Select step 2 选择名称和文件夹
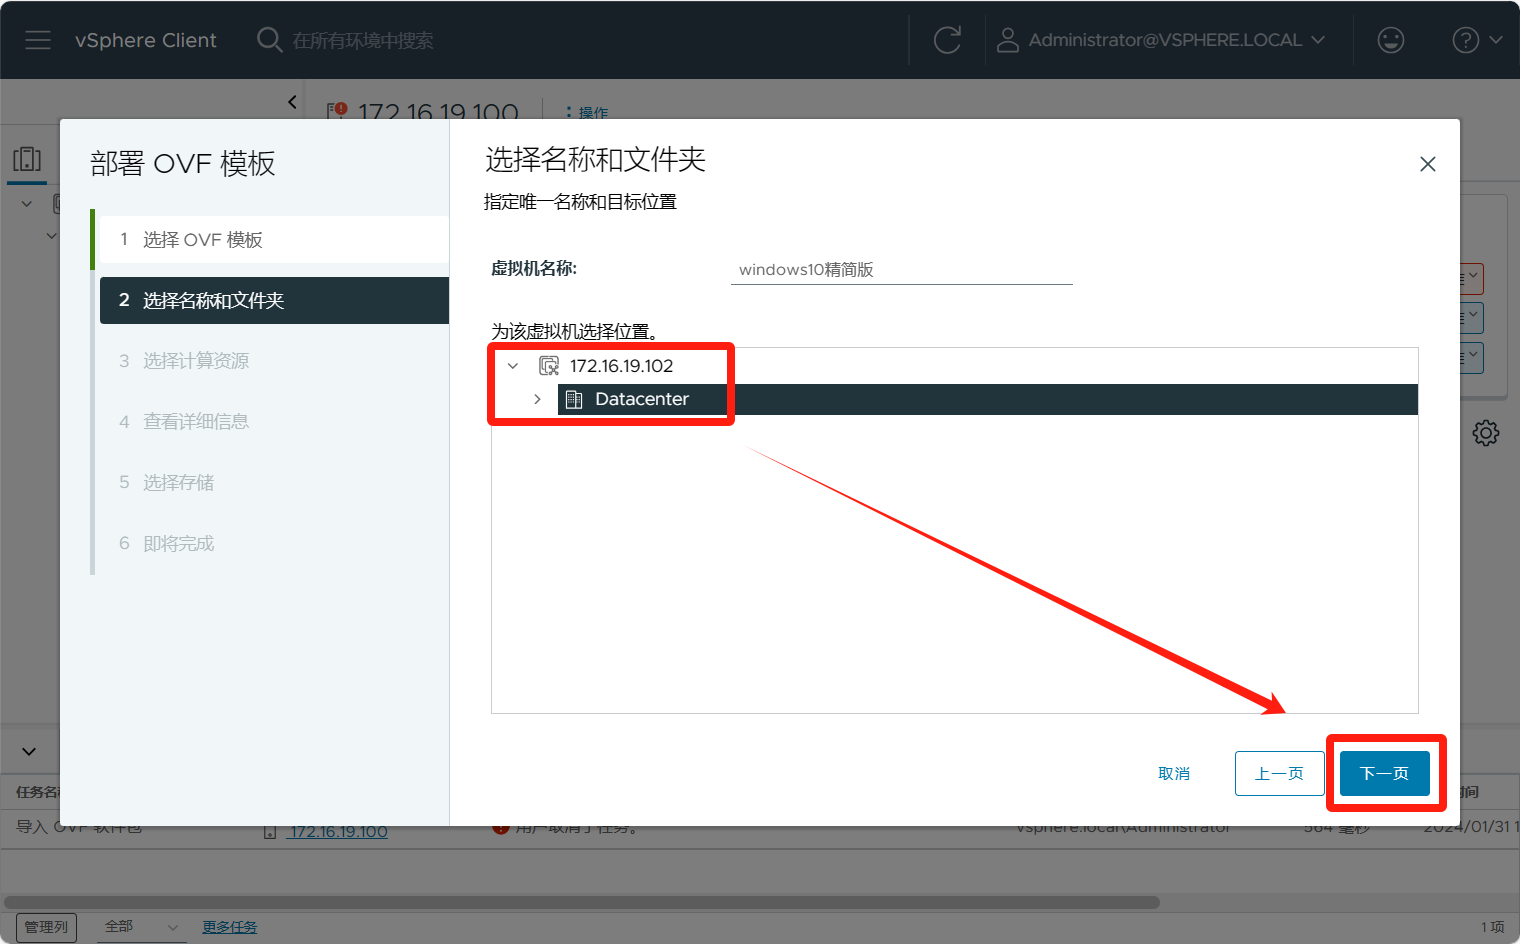The image size is (1520, 944). [x=213, y=300]
